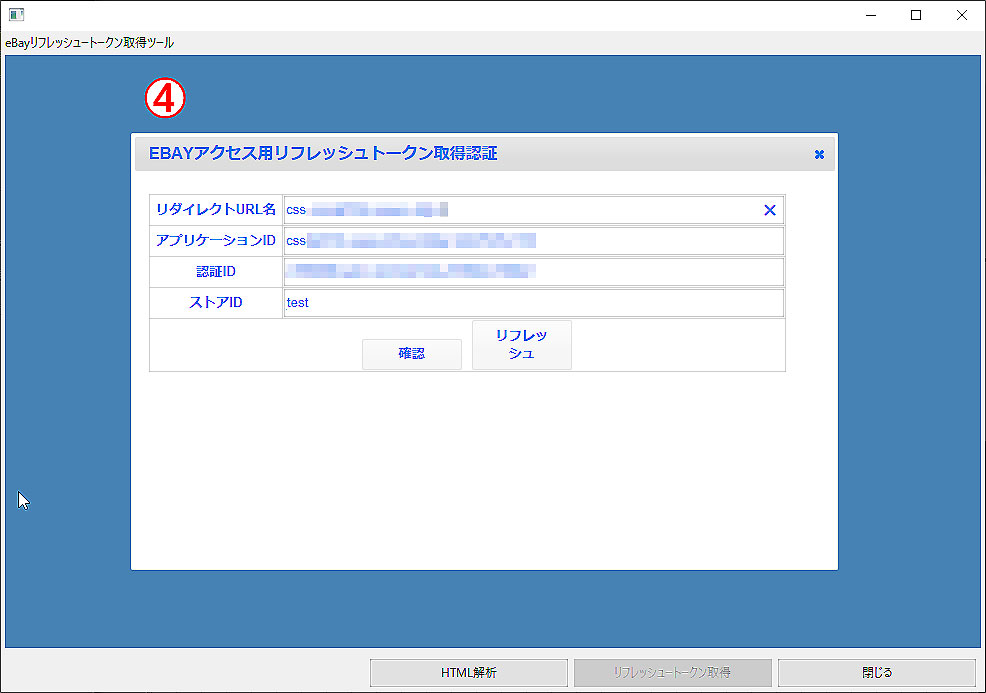Open HTML解析 at the bottom
Viewport: 986px width, 693px height.
(468, 673)
